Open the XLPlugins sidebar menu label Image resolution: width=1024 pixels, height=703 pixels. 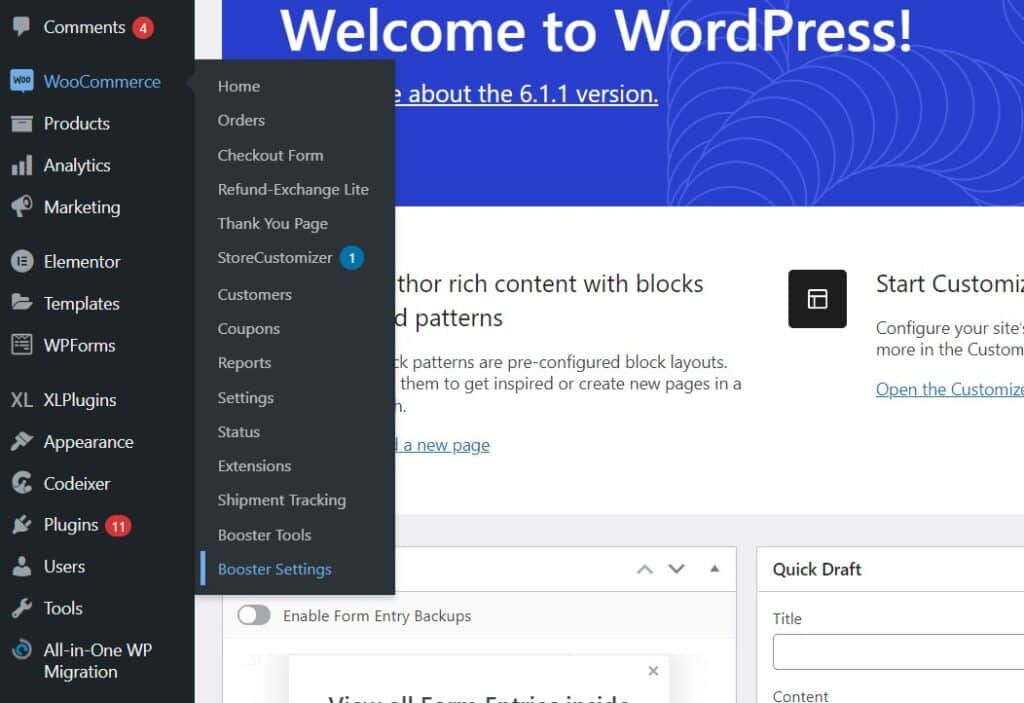pyautogui.click(x=80, y=400)
